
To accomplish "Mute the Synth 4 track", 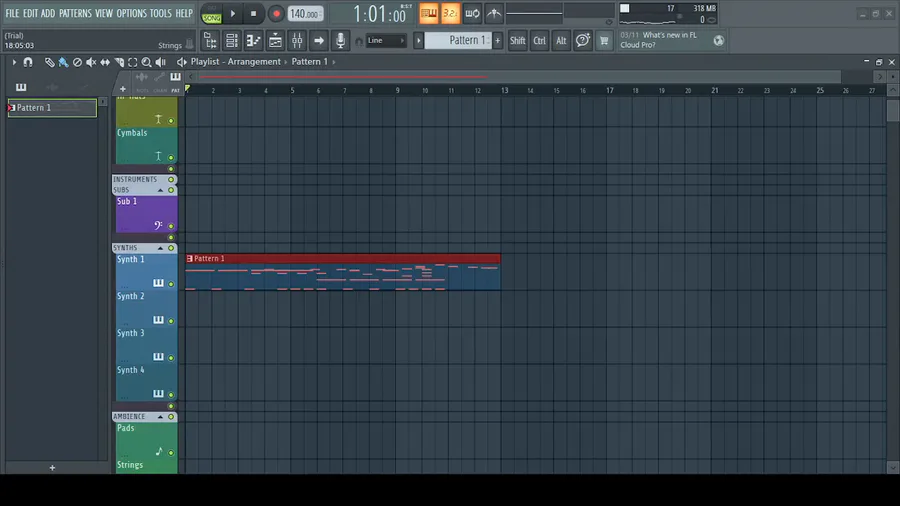I will [x=171, y=395].
